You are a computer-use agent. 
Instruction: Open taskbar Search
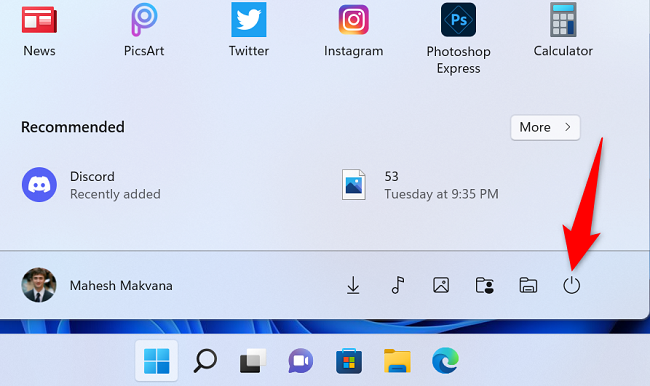click(x=205, y=361)
